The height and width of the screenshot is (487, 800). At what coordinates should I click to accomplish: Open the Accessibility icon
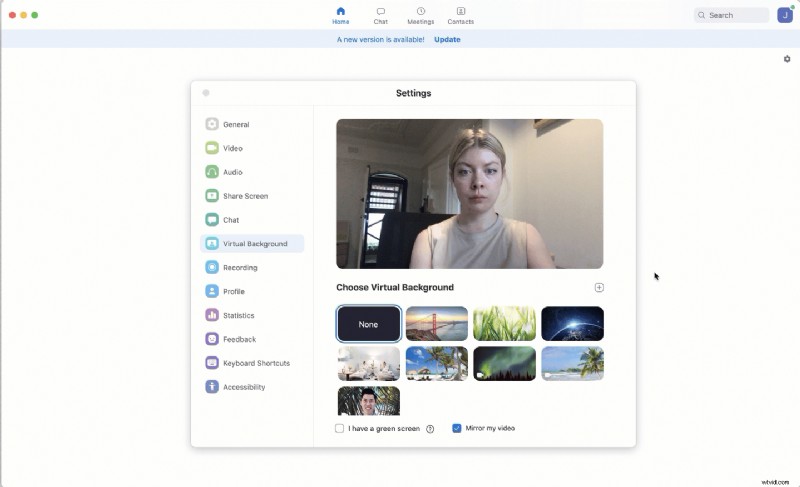point(212,387)
